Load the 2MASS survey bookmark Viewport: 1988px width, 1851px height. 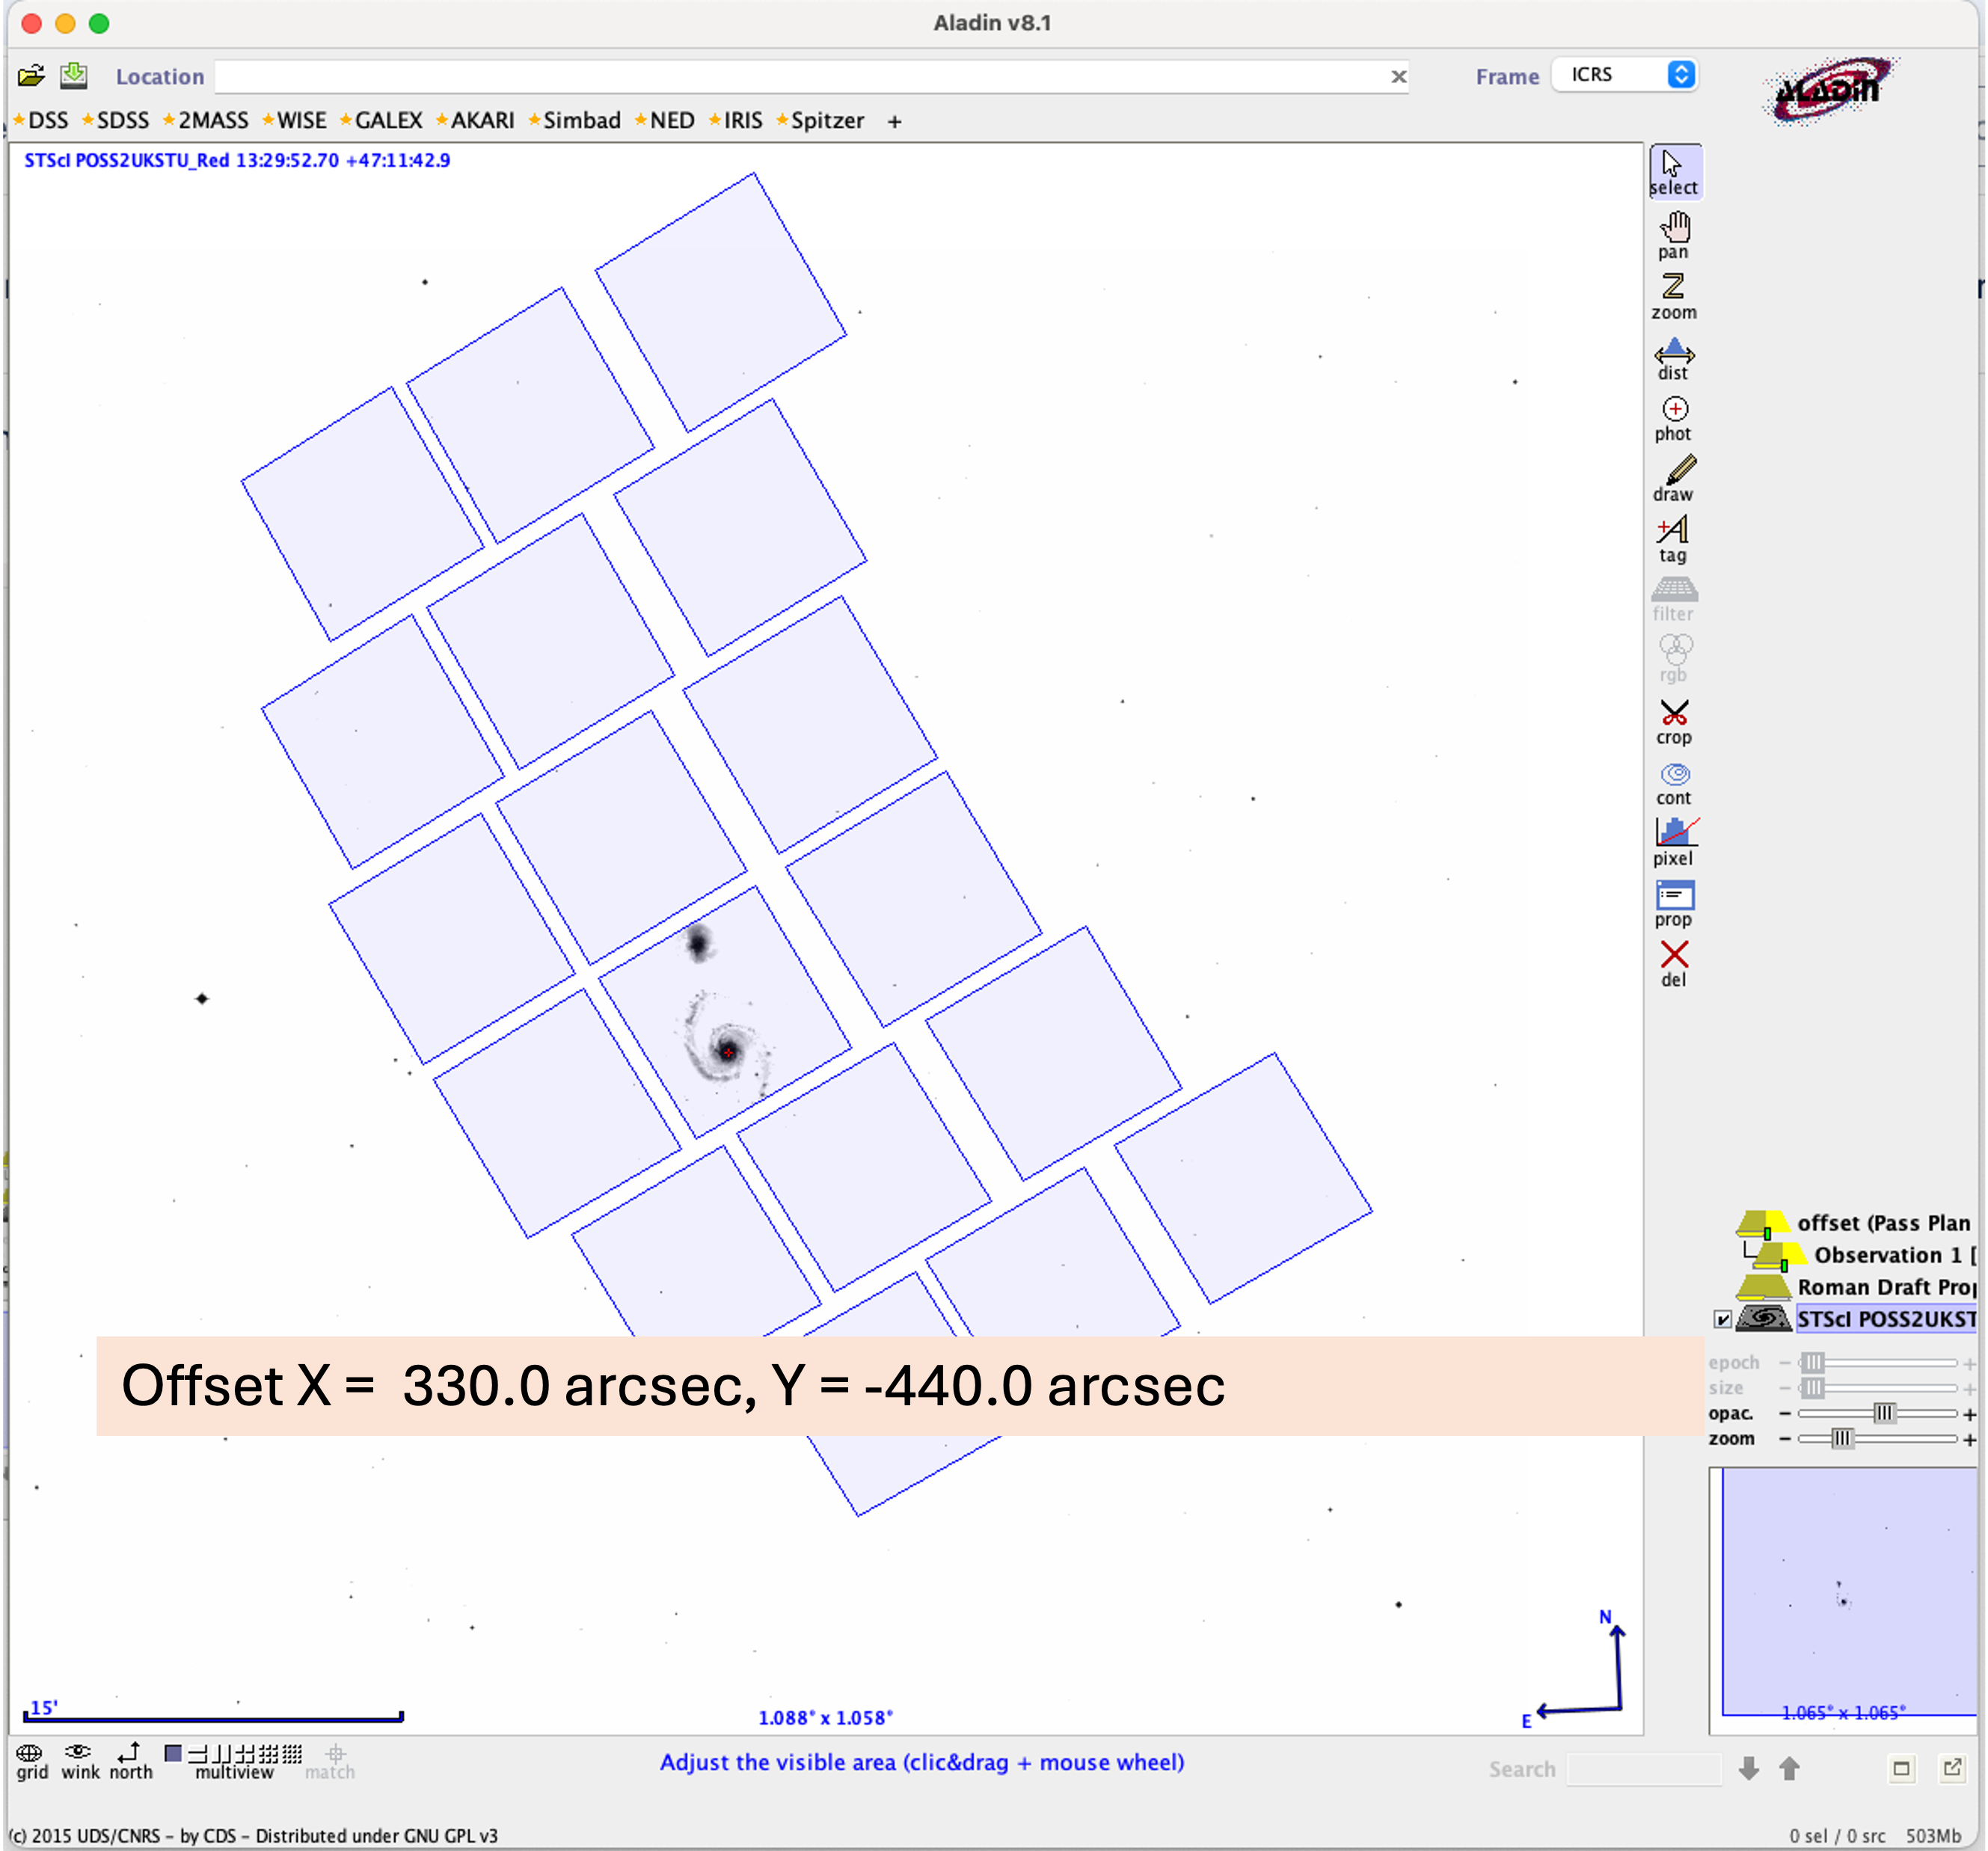pyautogui.click(x=212, y=121)
